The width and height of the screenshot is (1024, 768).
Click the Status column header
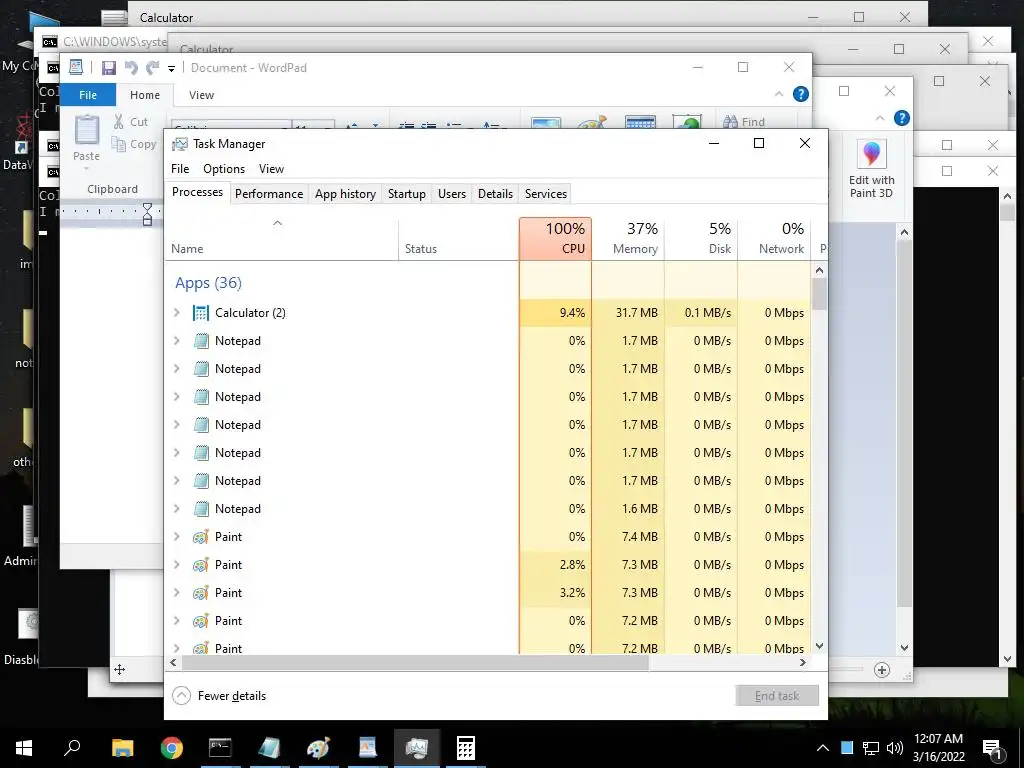[458, 239]
